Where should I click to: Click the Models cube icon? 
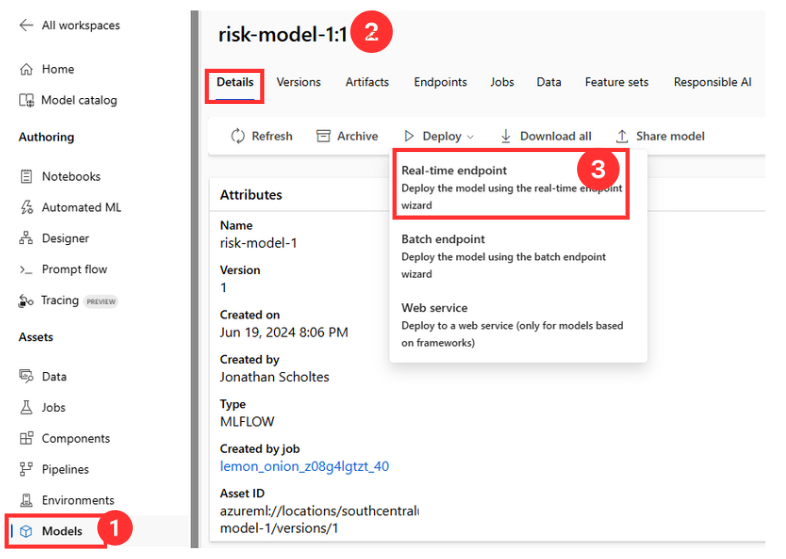(x=27, y=531)
